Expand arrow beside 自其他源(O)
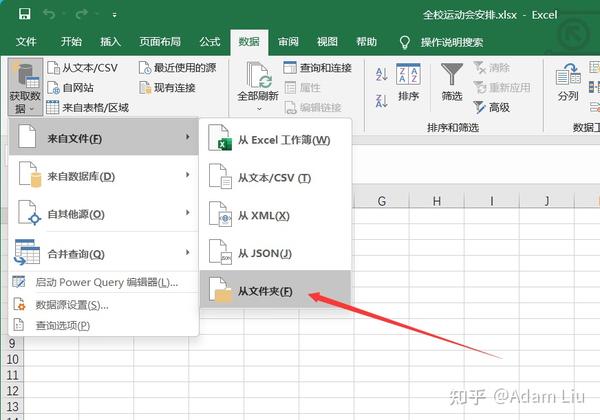 [x=188, y=212]
